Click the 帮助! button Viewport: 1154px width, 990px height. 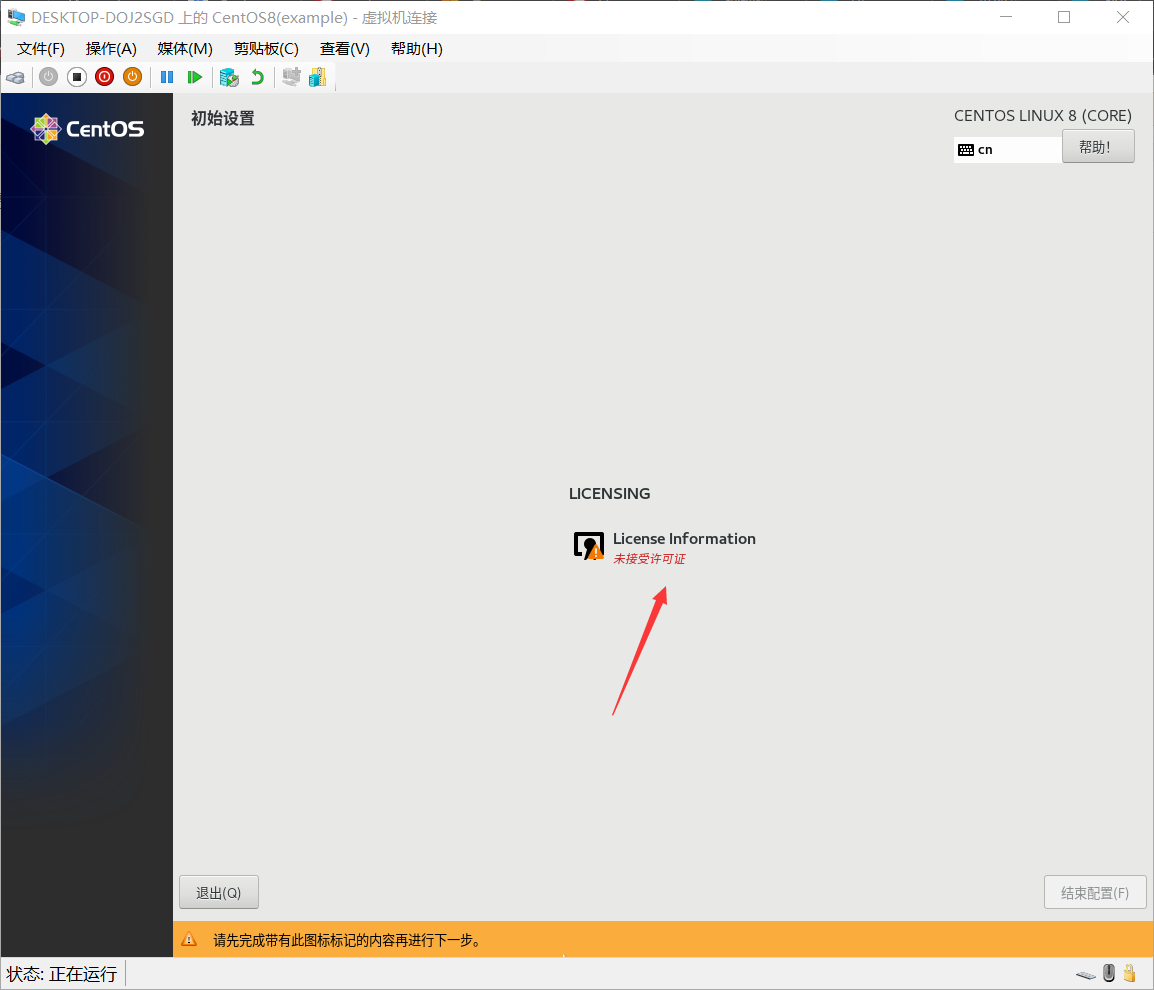coord(1098,146)
